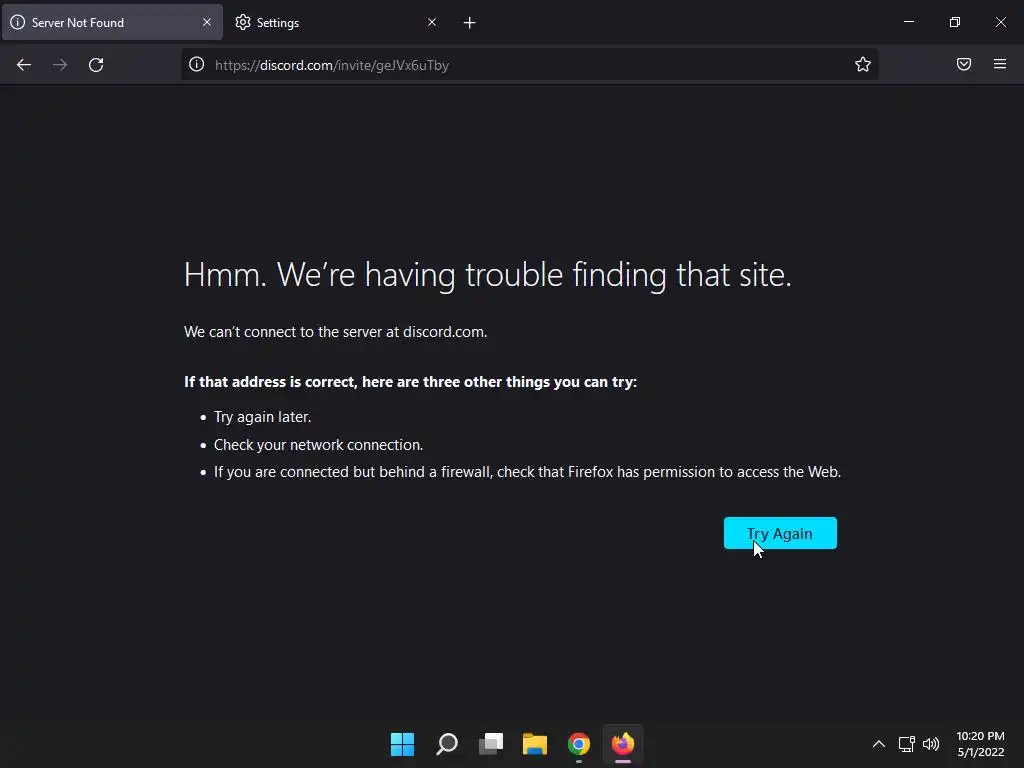
Task: Launch File Explorer from taskbar
Action: (535, 744)
